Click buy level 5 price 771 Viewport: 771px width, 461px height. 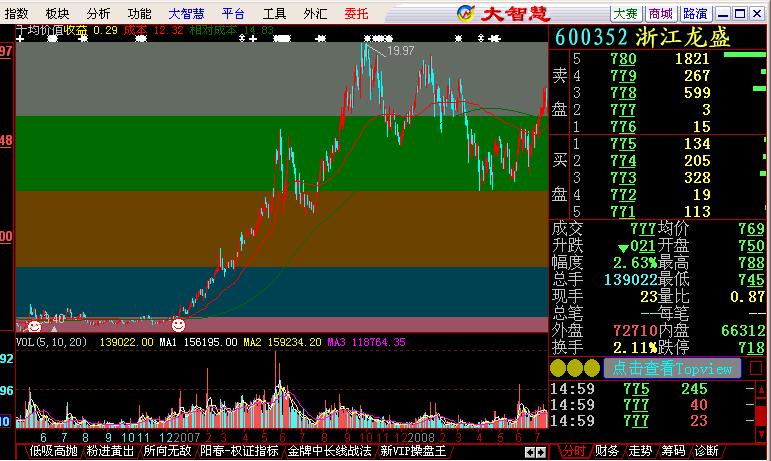coord(623,211)
